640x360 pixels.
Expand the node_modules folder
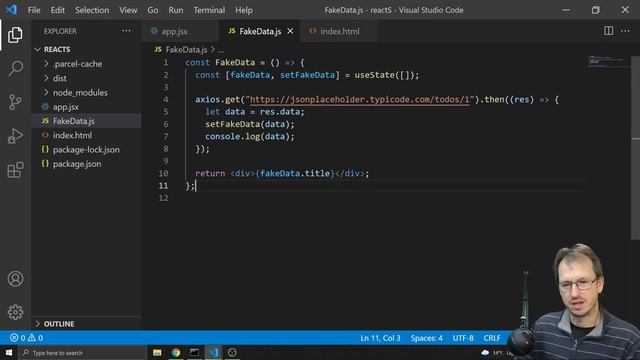click(46, 92)
